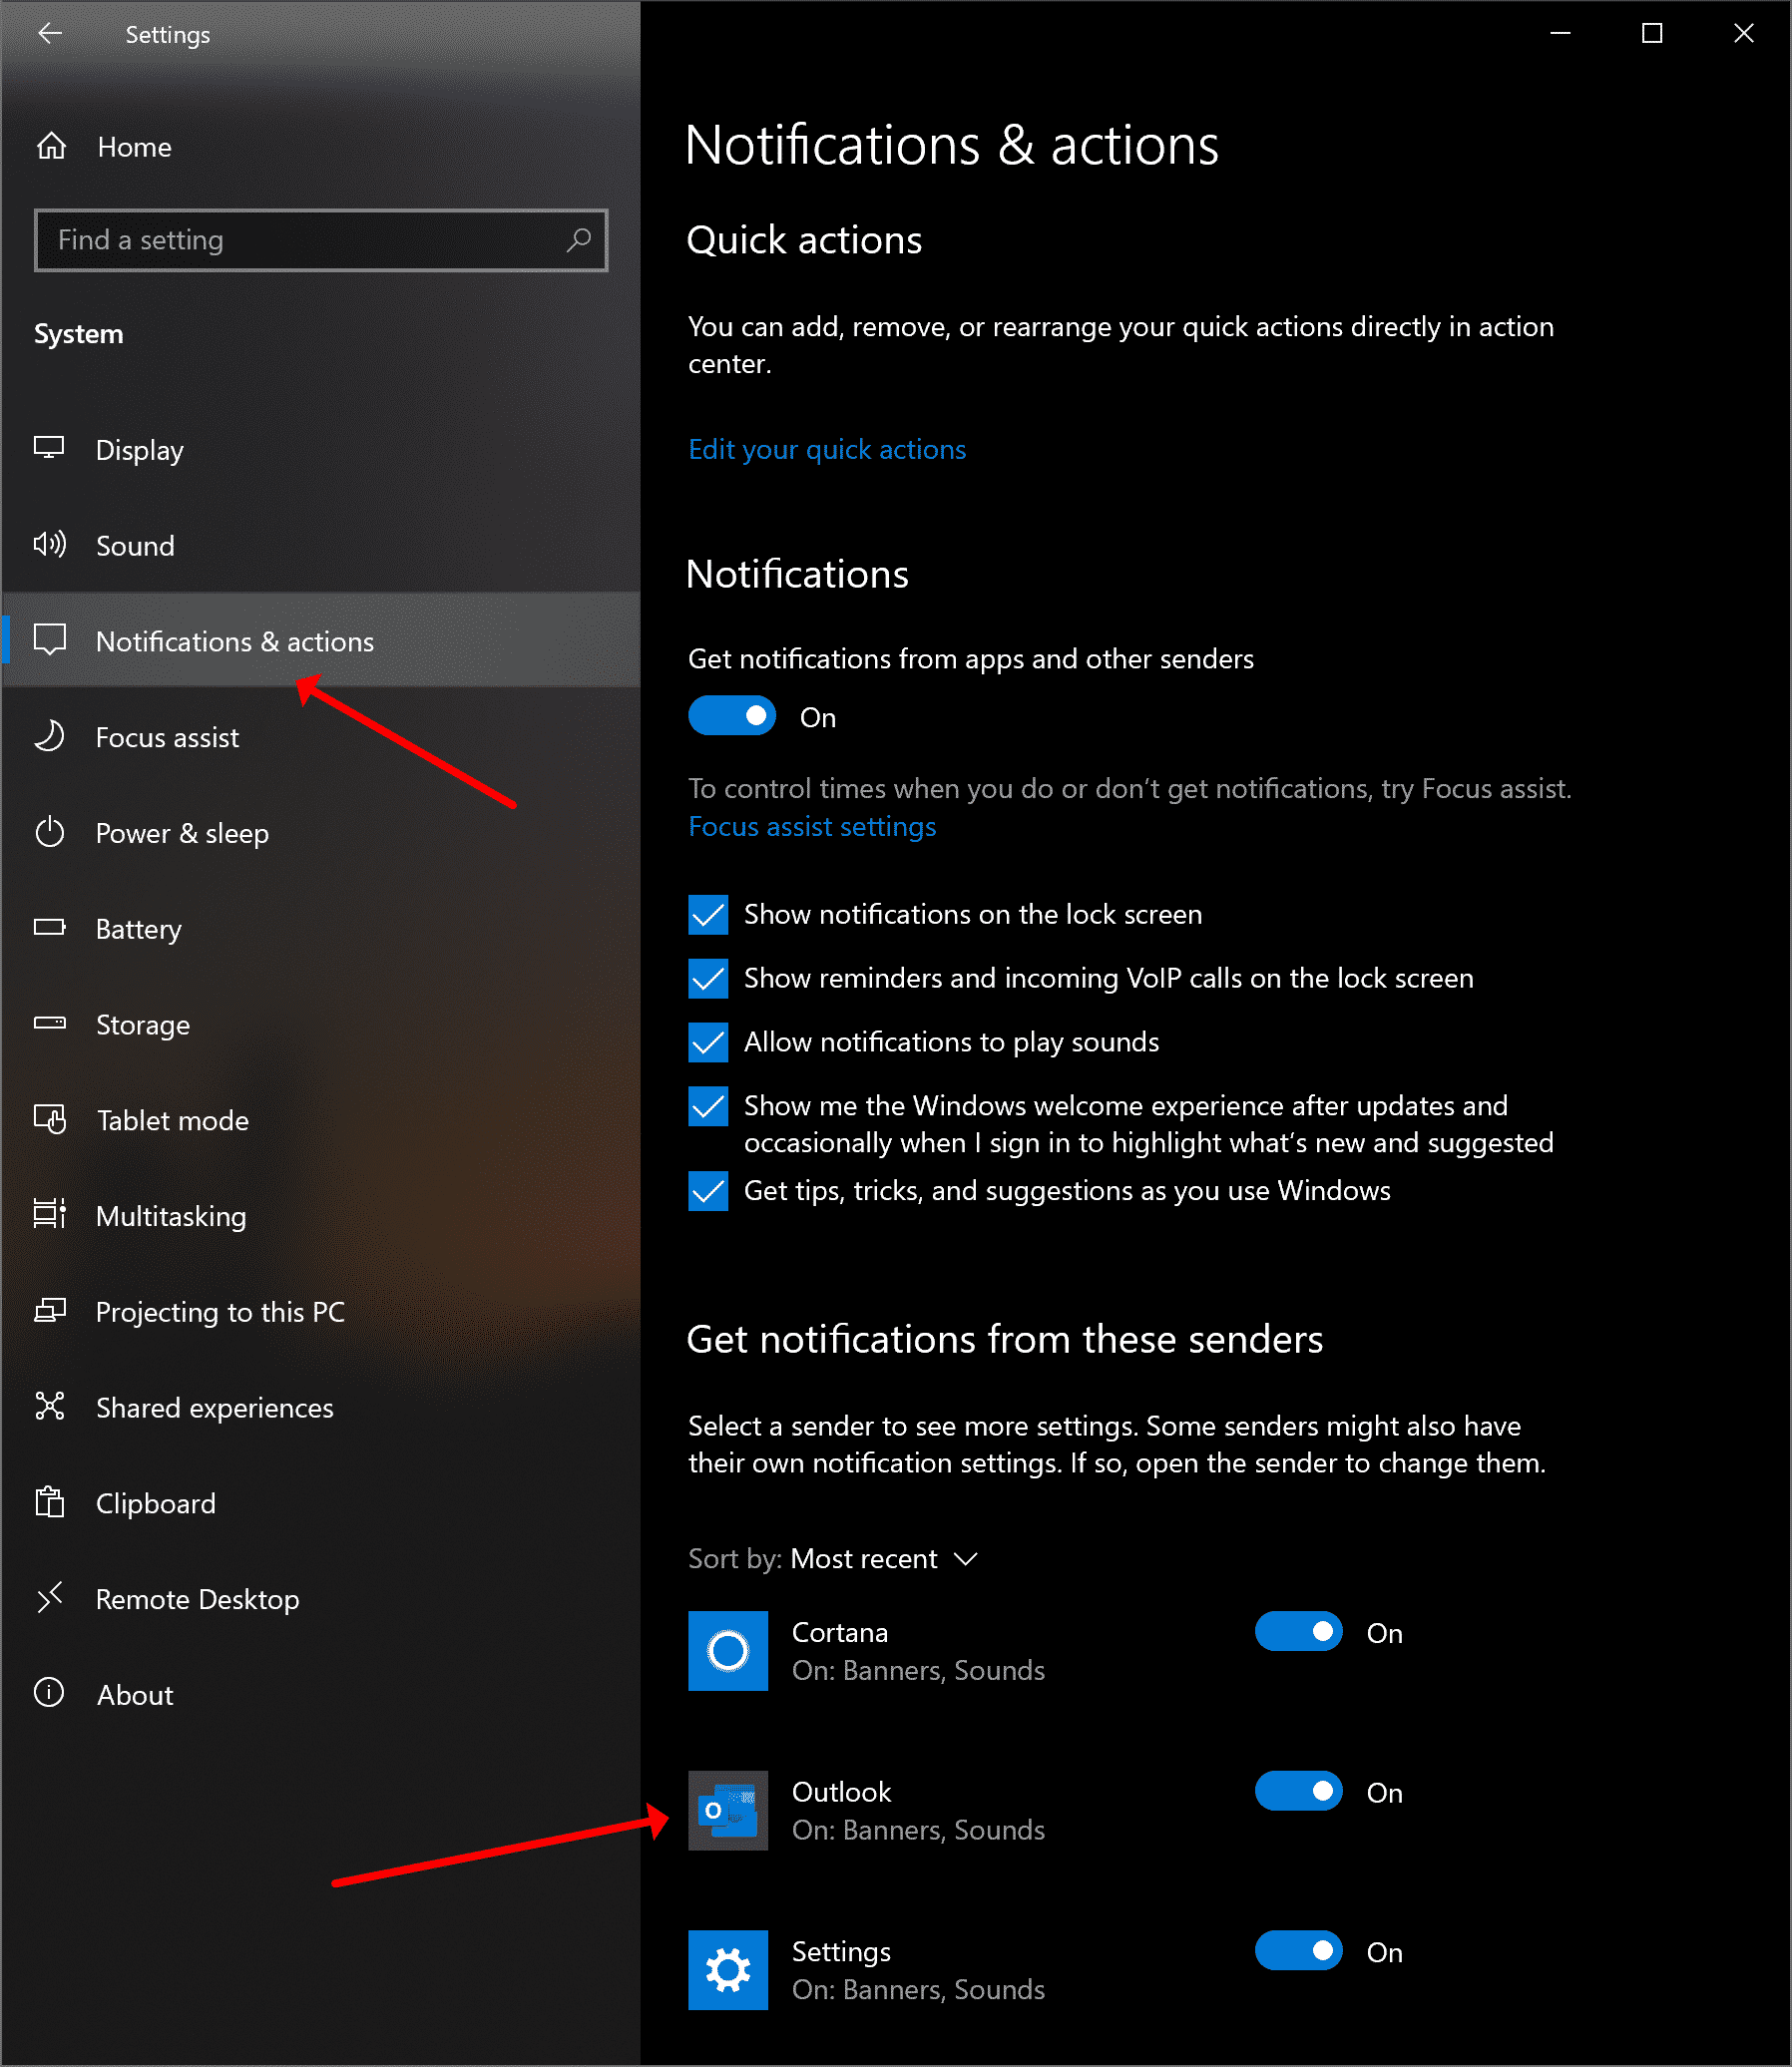Click the Projecting to this PC icon
The height and width of the screenshot is (2067, 1792).
click(x=49, y=1310)
